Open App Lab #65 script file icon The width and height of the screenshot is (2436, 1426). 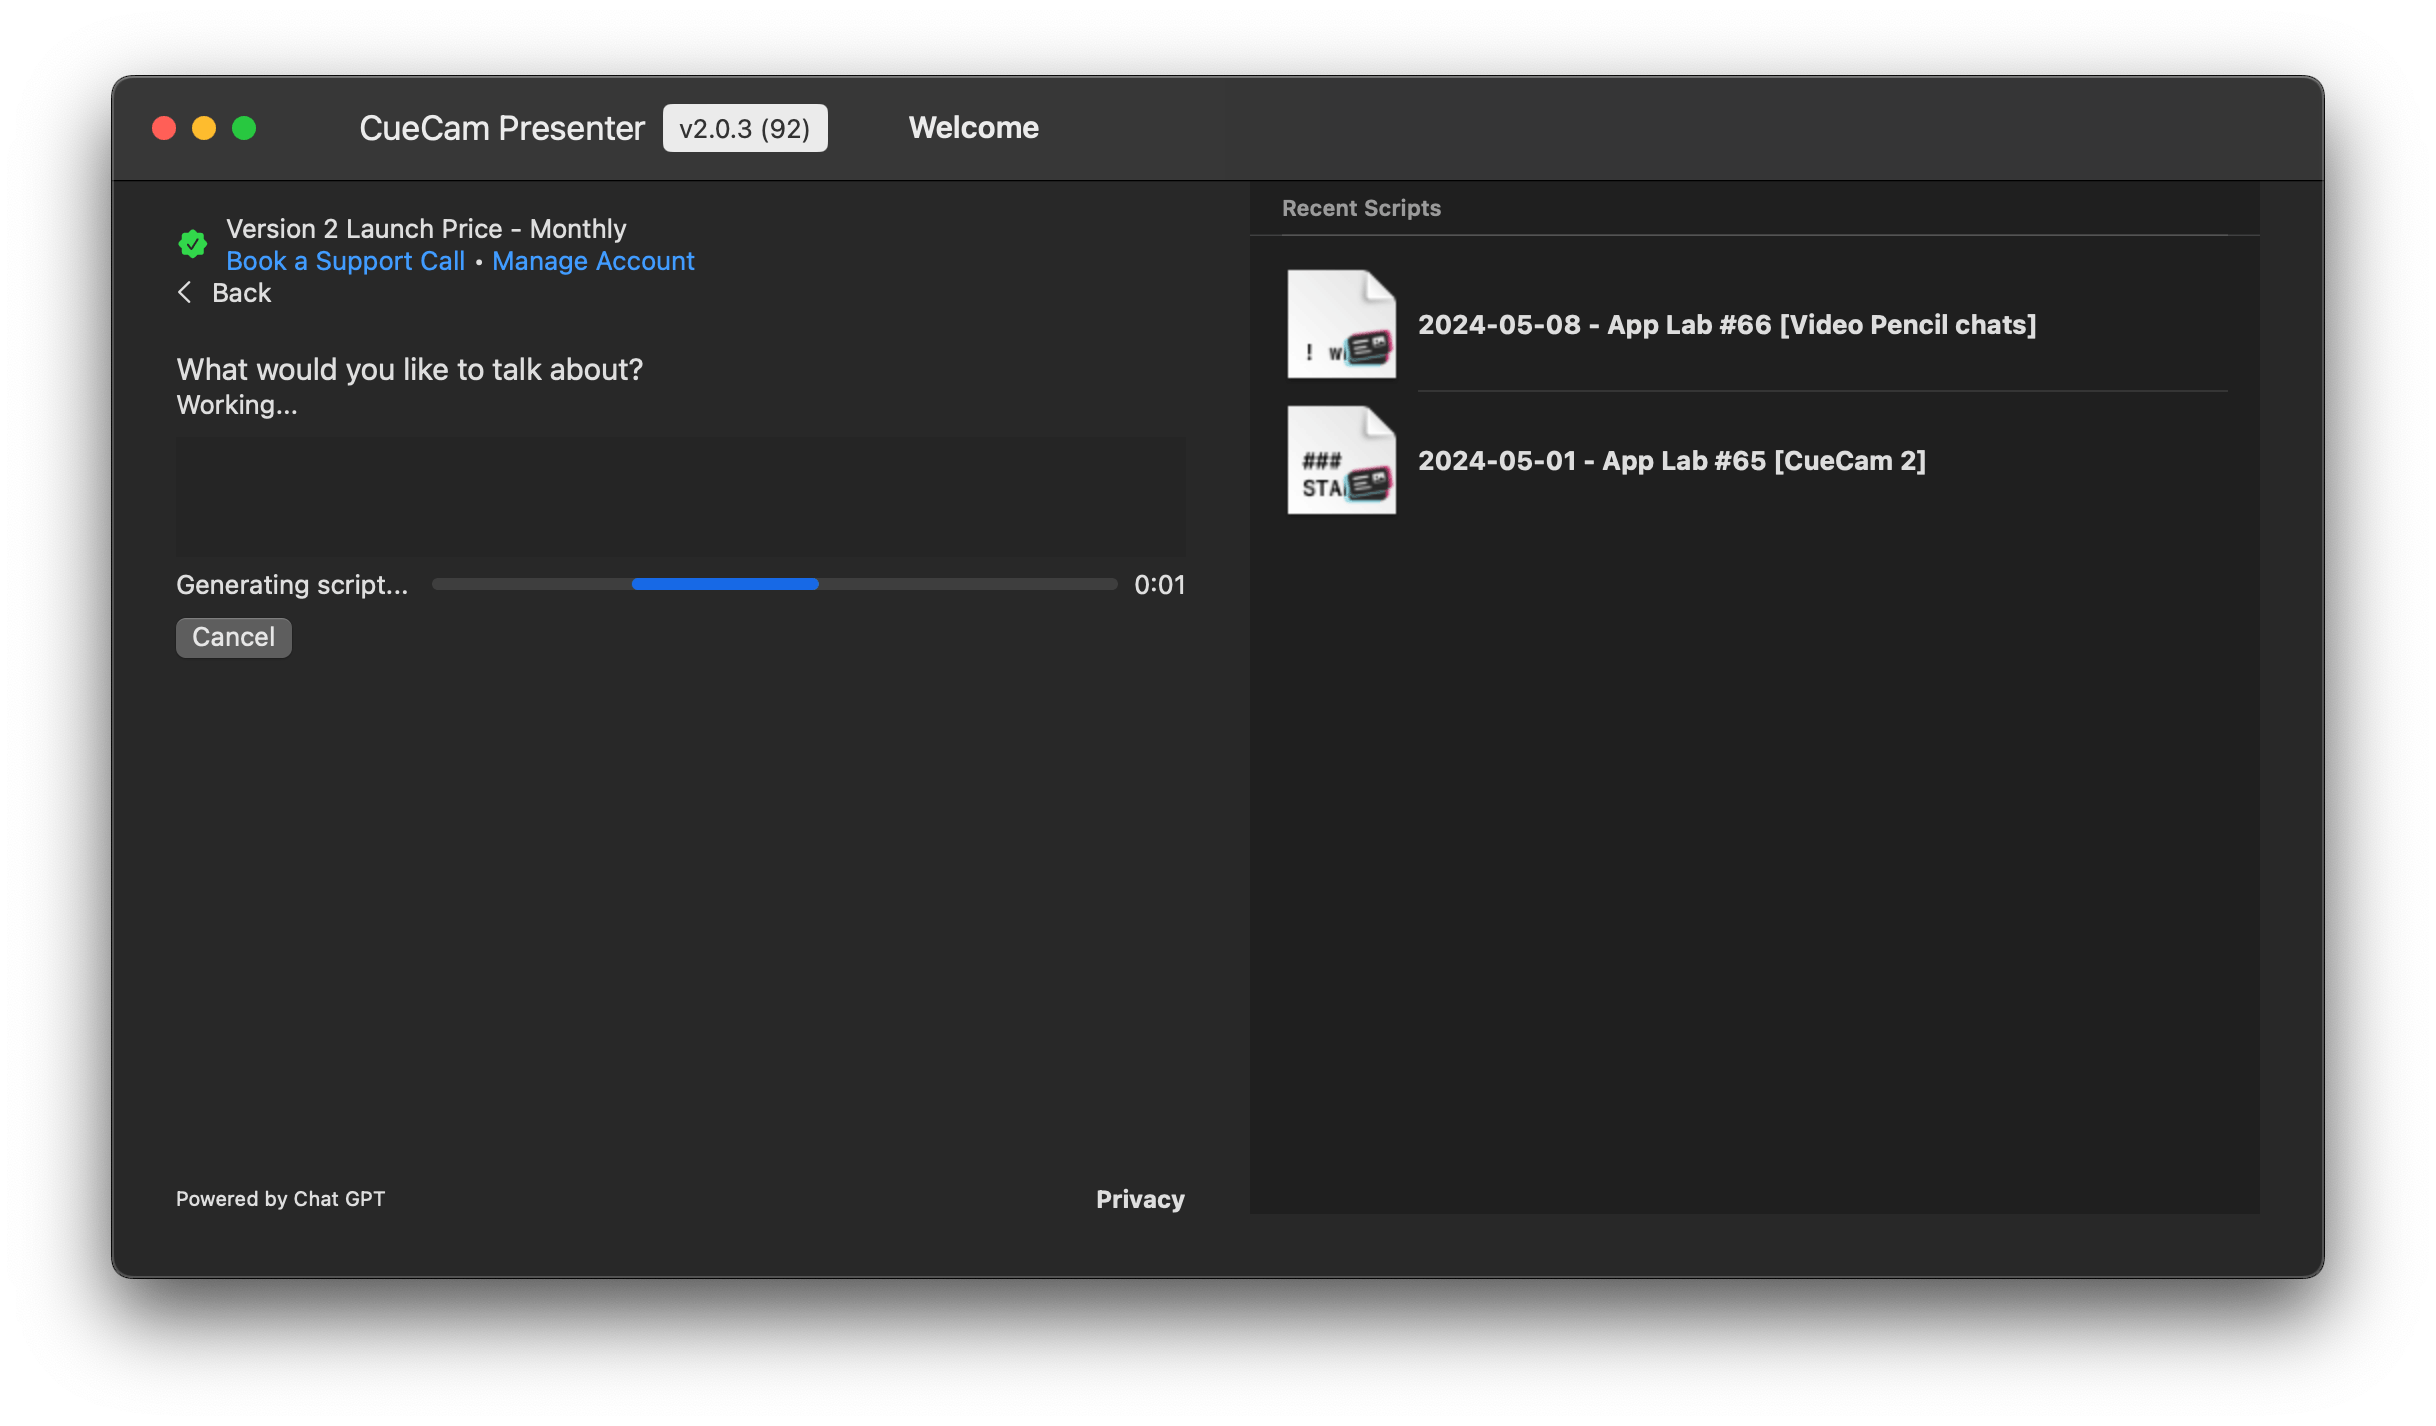click(x=1340, y=460)
